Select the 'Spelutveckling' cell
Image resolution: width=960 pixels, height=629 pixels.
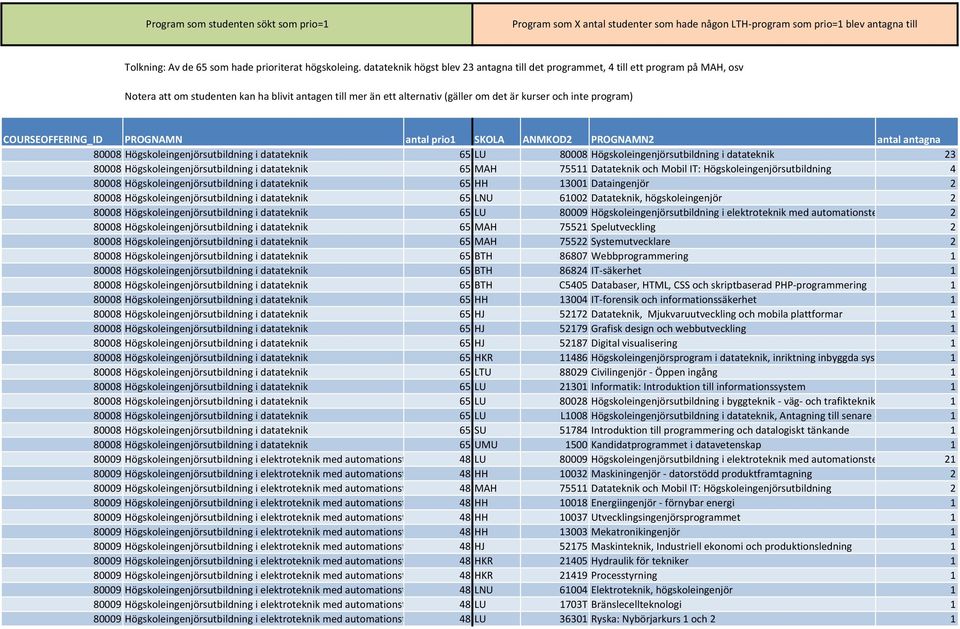(x=732, y=227)
